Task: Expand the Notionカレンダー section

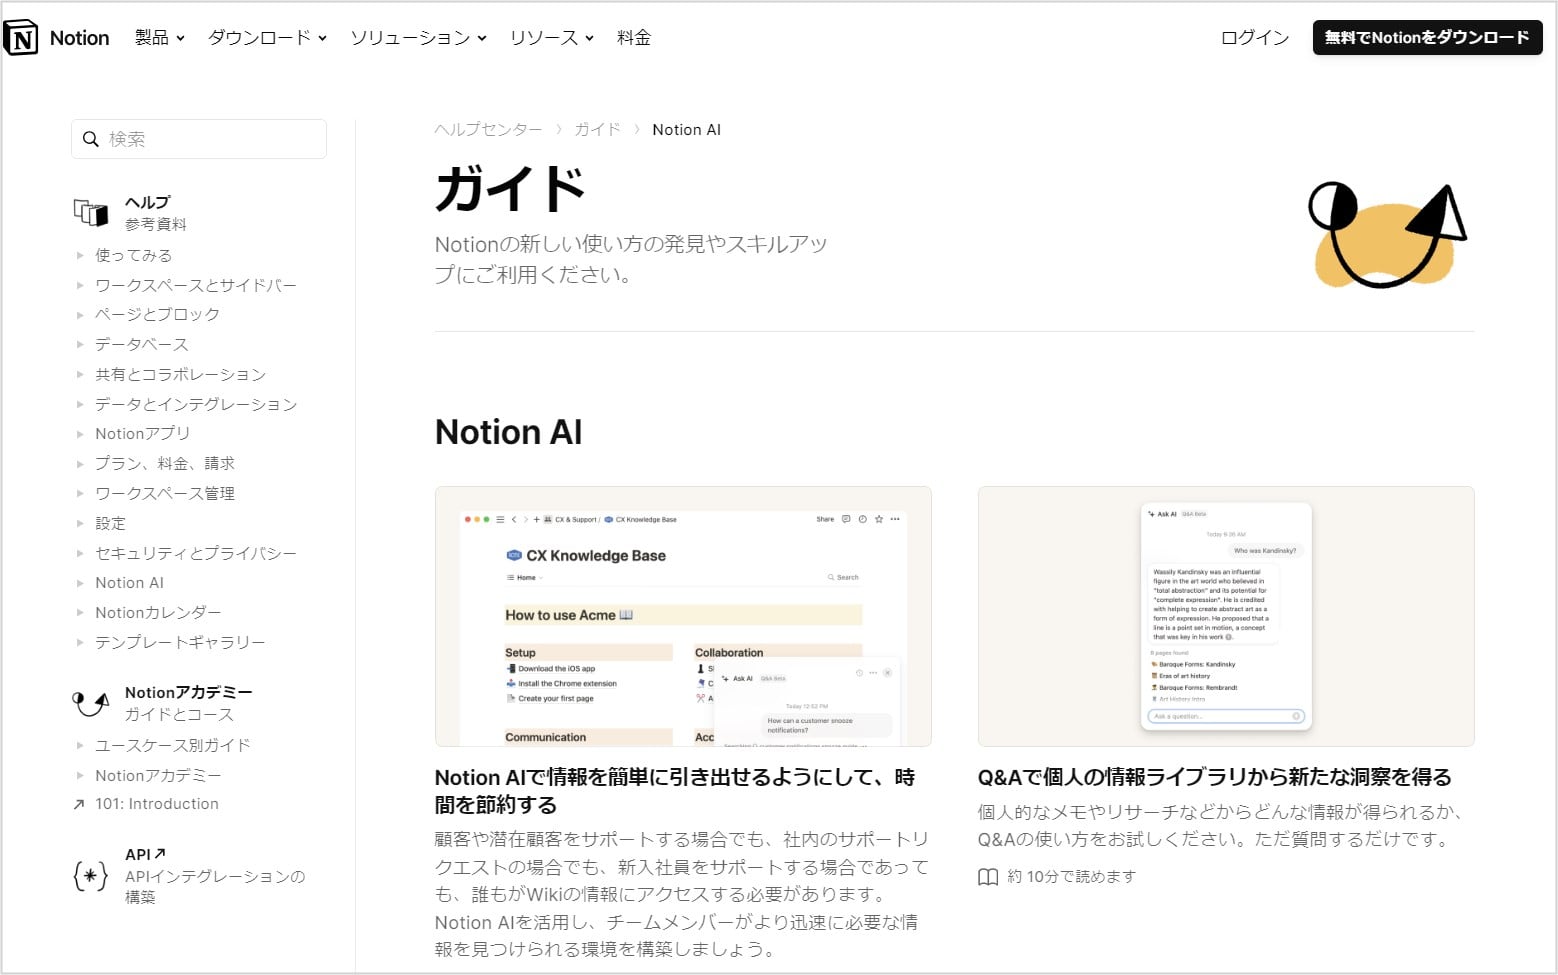Action: 80,612
